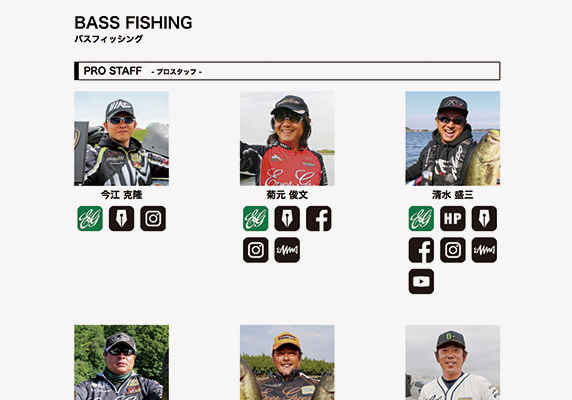This screenshot has height=400, width=572.
Task: Open 菊元 俊文's Facebook icon
Action: 319,218
